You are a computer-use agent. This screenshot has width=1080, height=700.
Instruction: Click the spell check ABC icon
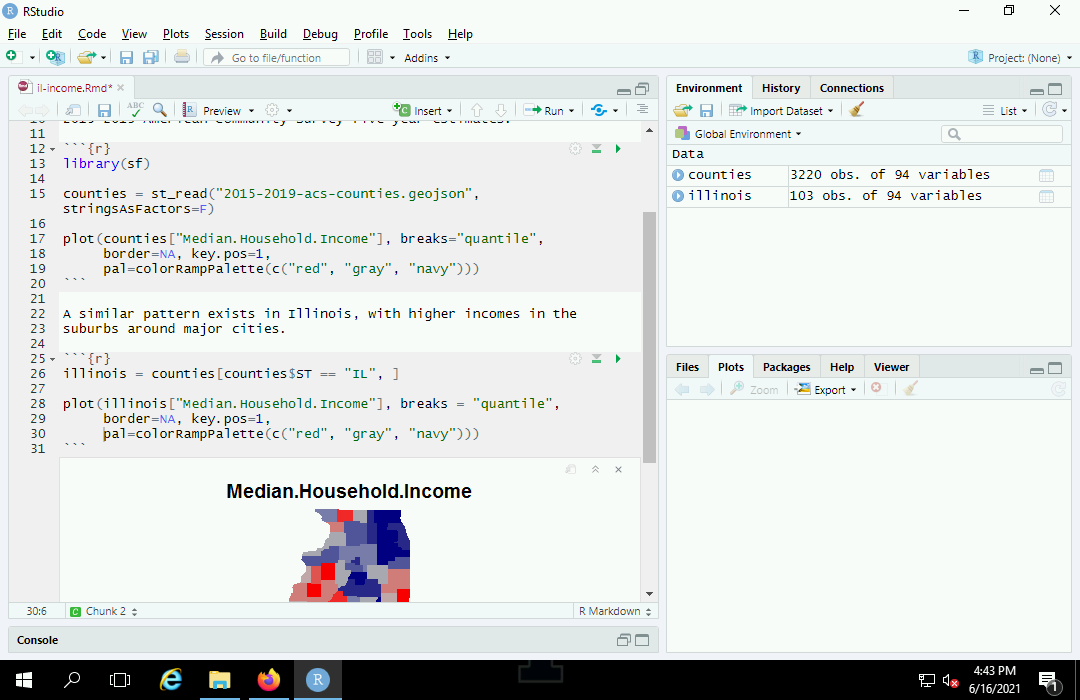(x=135, y=110)
